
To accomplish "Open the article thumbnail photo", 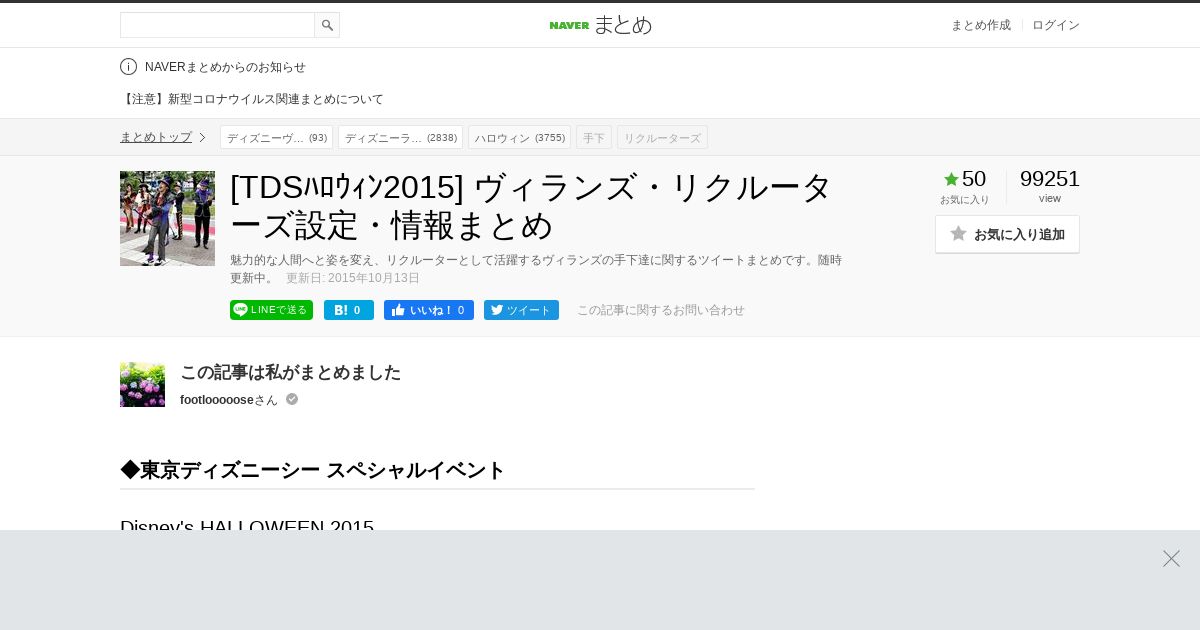I will [x=167, y=218].
